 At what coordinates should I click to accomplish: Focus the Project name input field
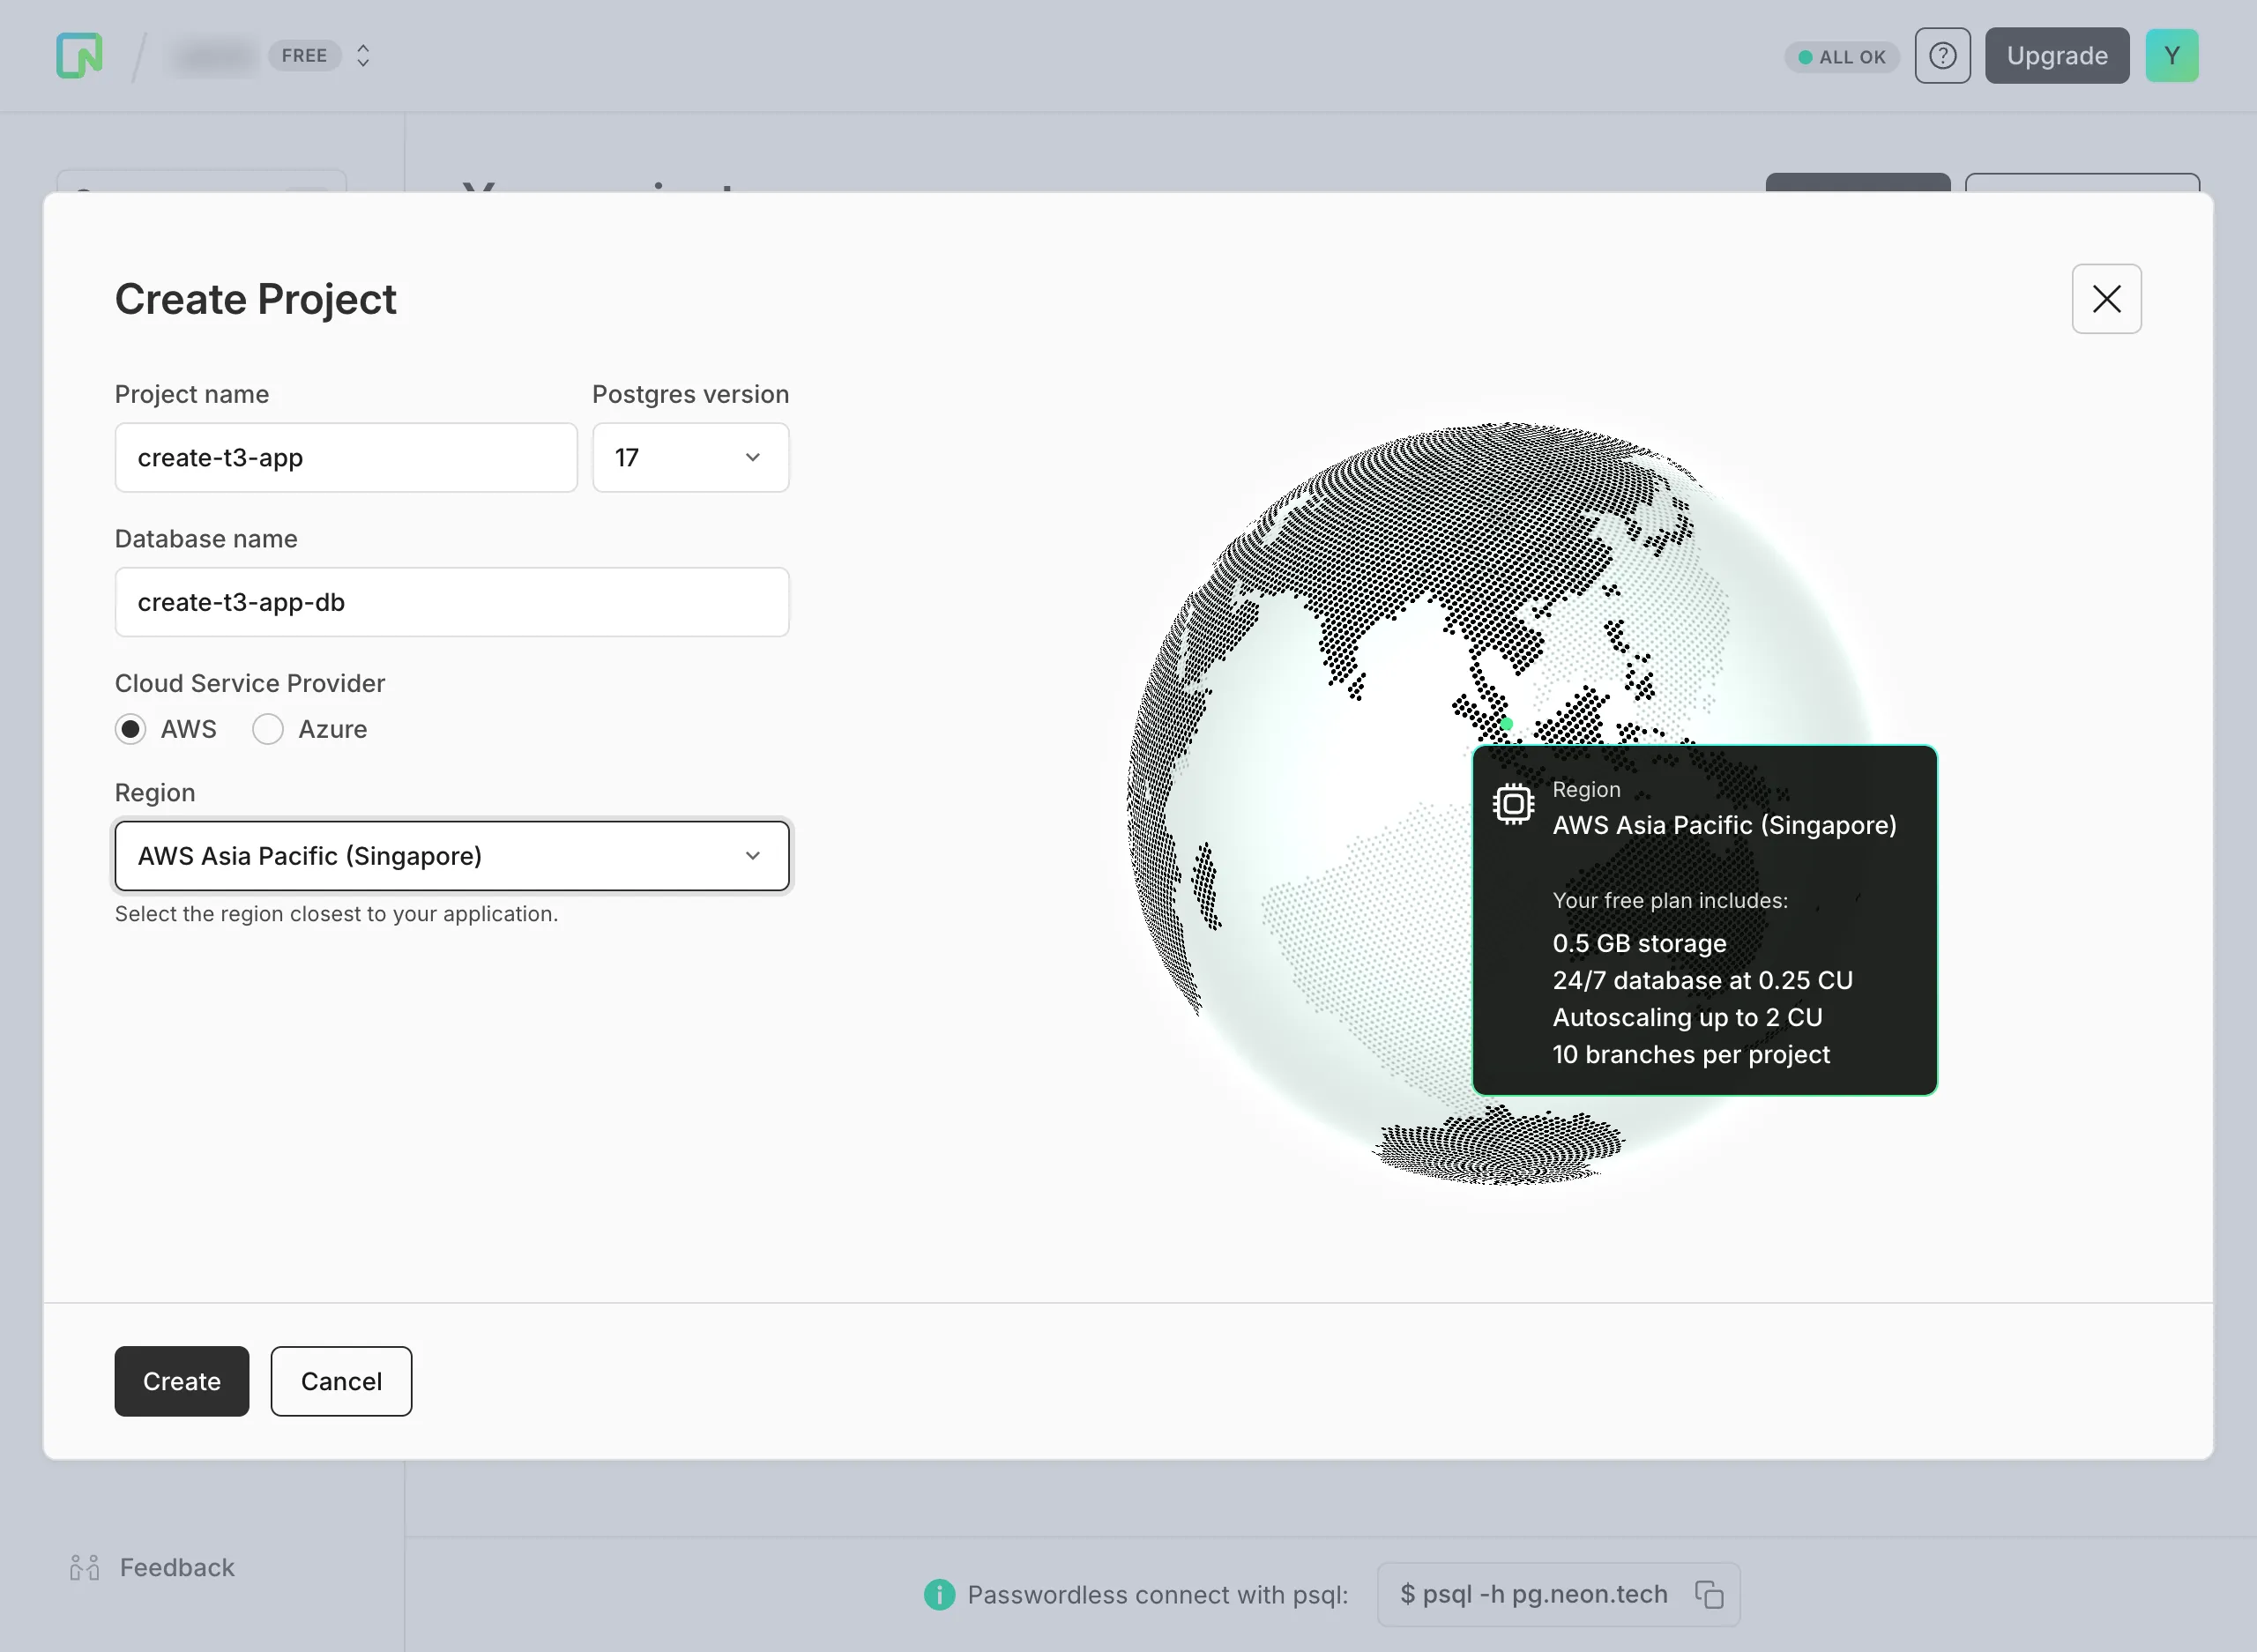[346, 457]
